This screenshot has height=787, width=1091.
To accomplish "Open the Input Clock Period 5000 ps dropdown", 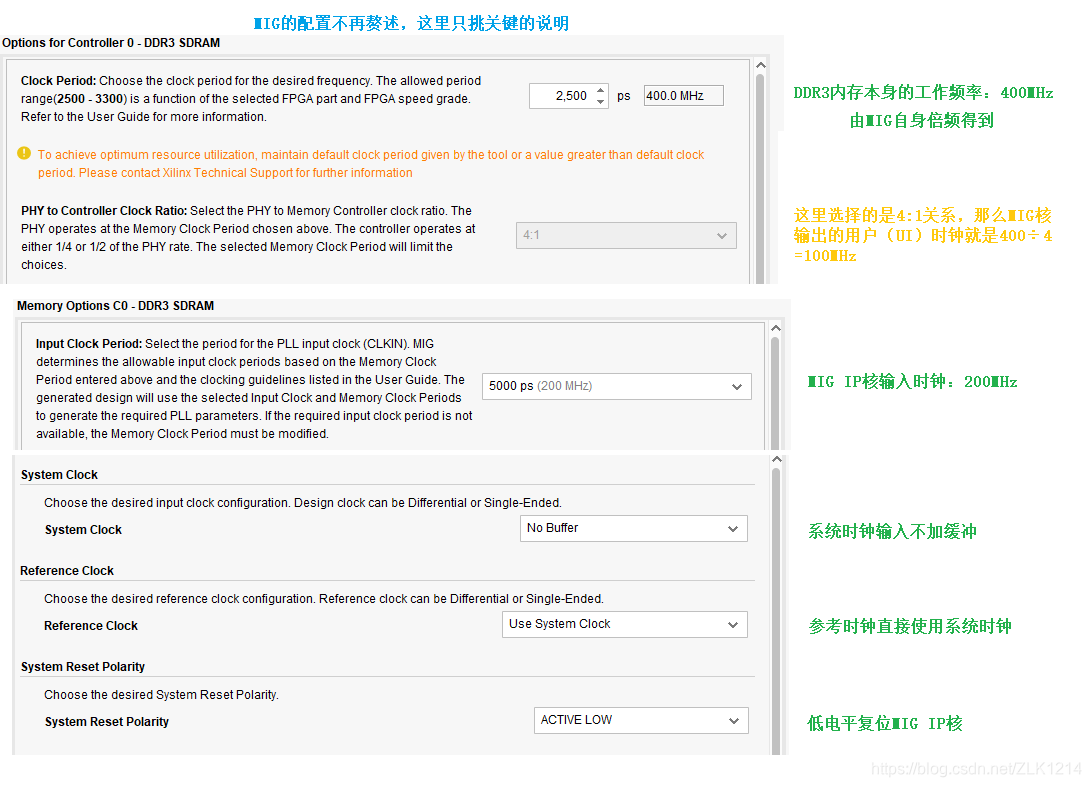I will pos(616,386).
